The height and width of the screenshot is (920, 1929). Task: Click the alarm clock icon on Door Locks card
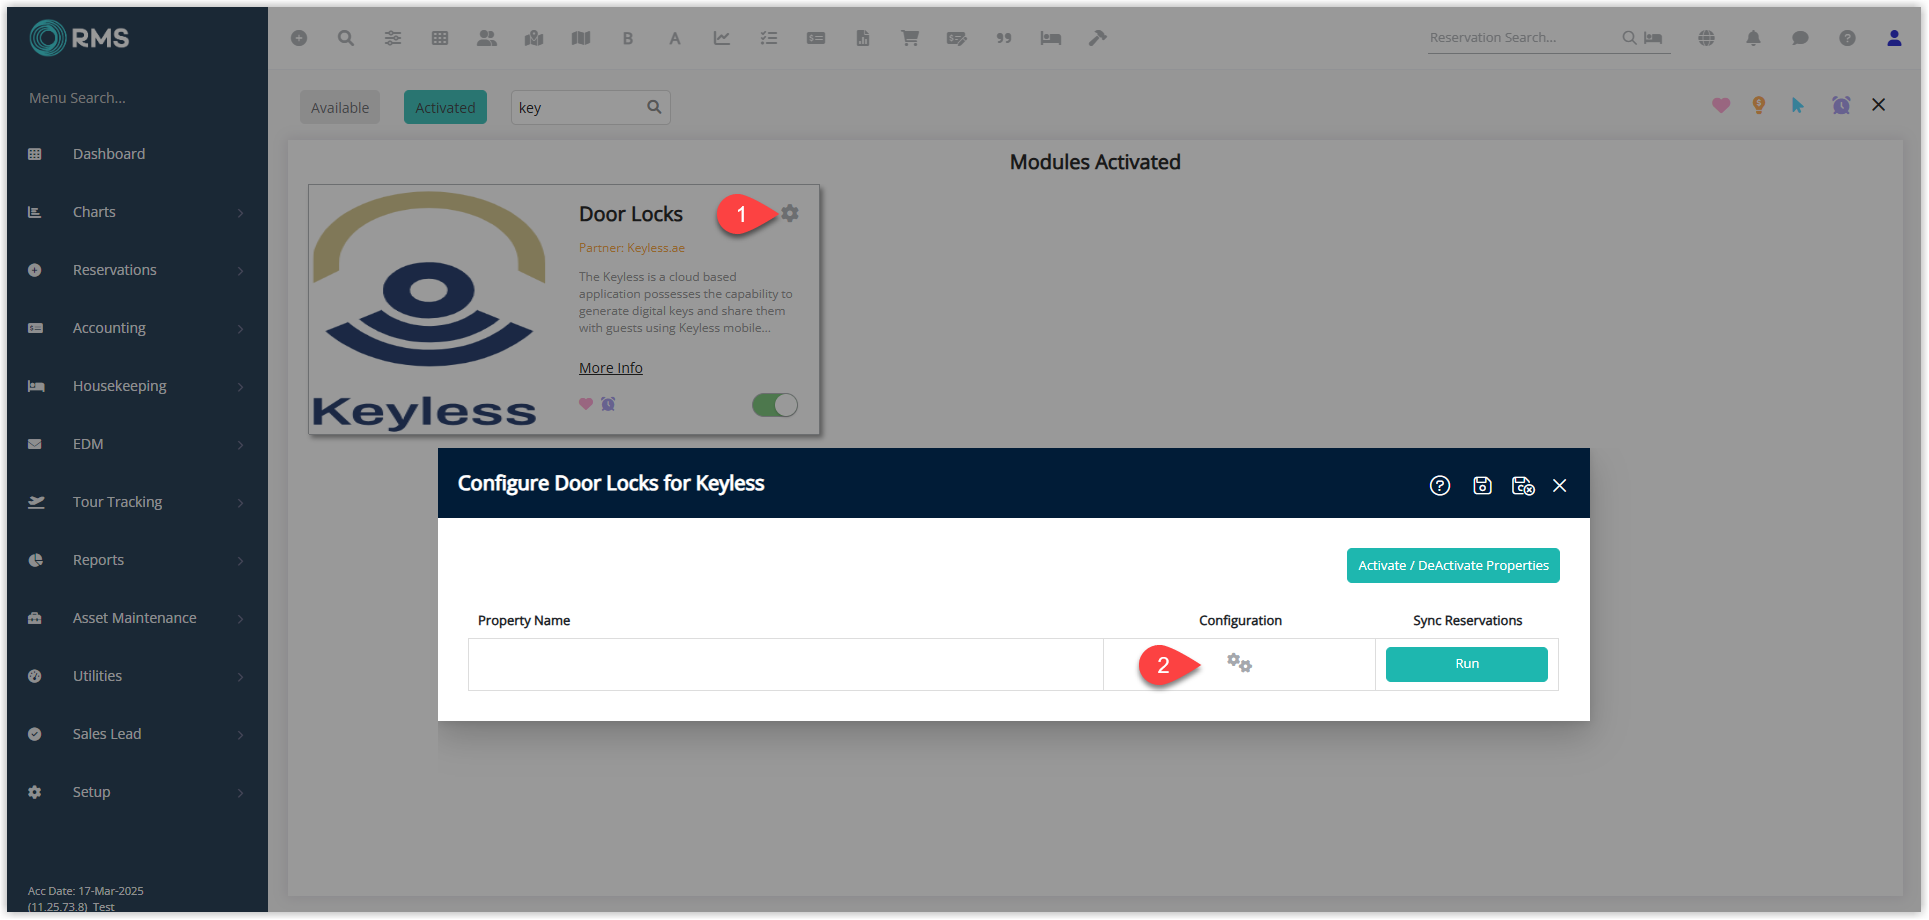click(608, 404)
